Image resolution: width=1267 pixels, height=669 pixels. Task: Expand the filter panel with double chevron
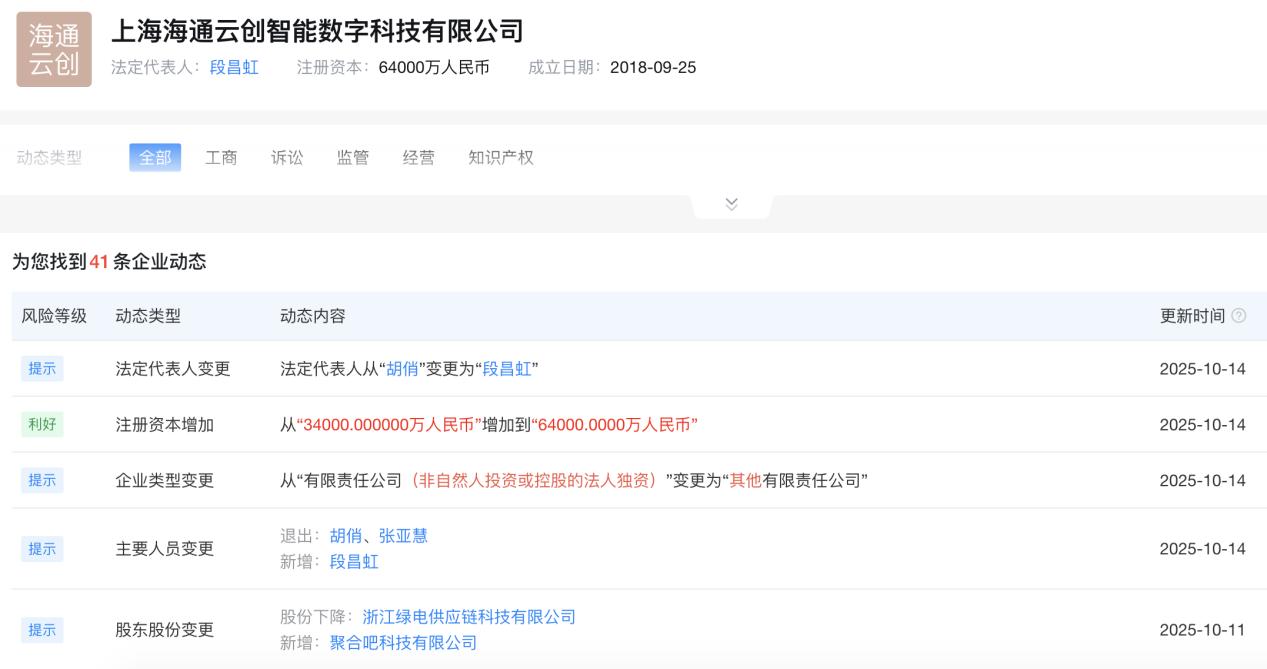(731, 204)
